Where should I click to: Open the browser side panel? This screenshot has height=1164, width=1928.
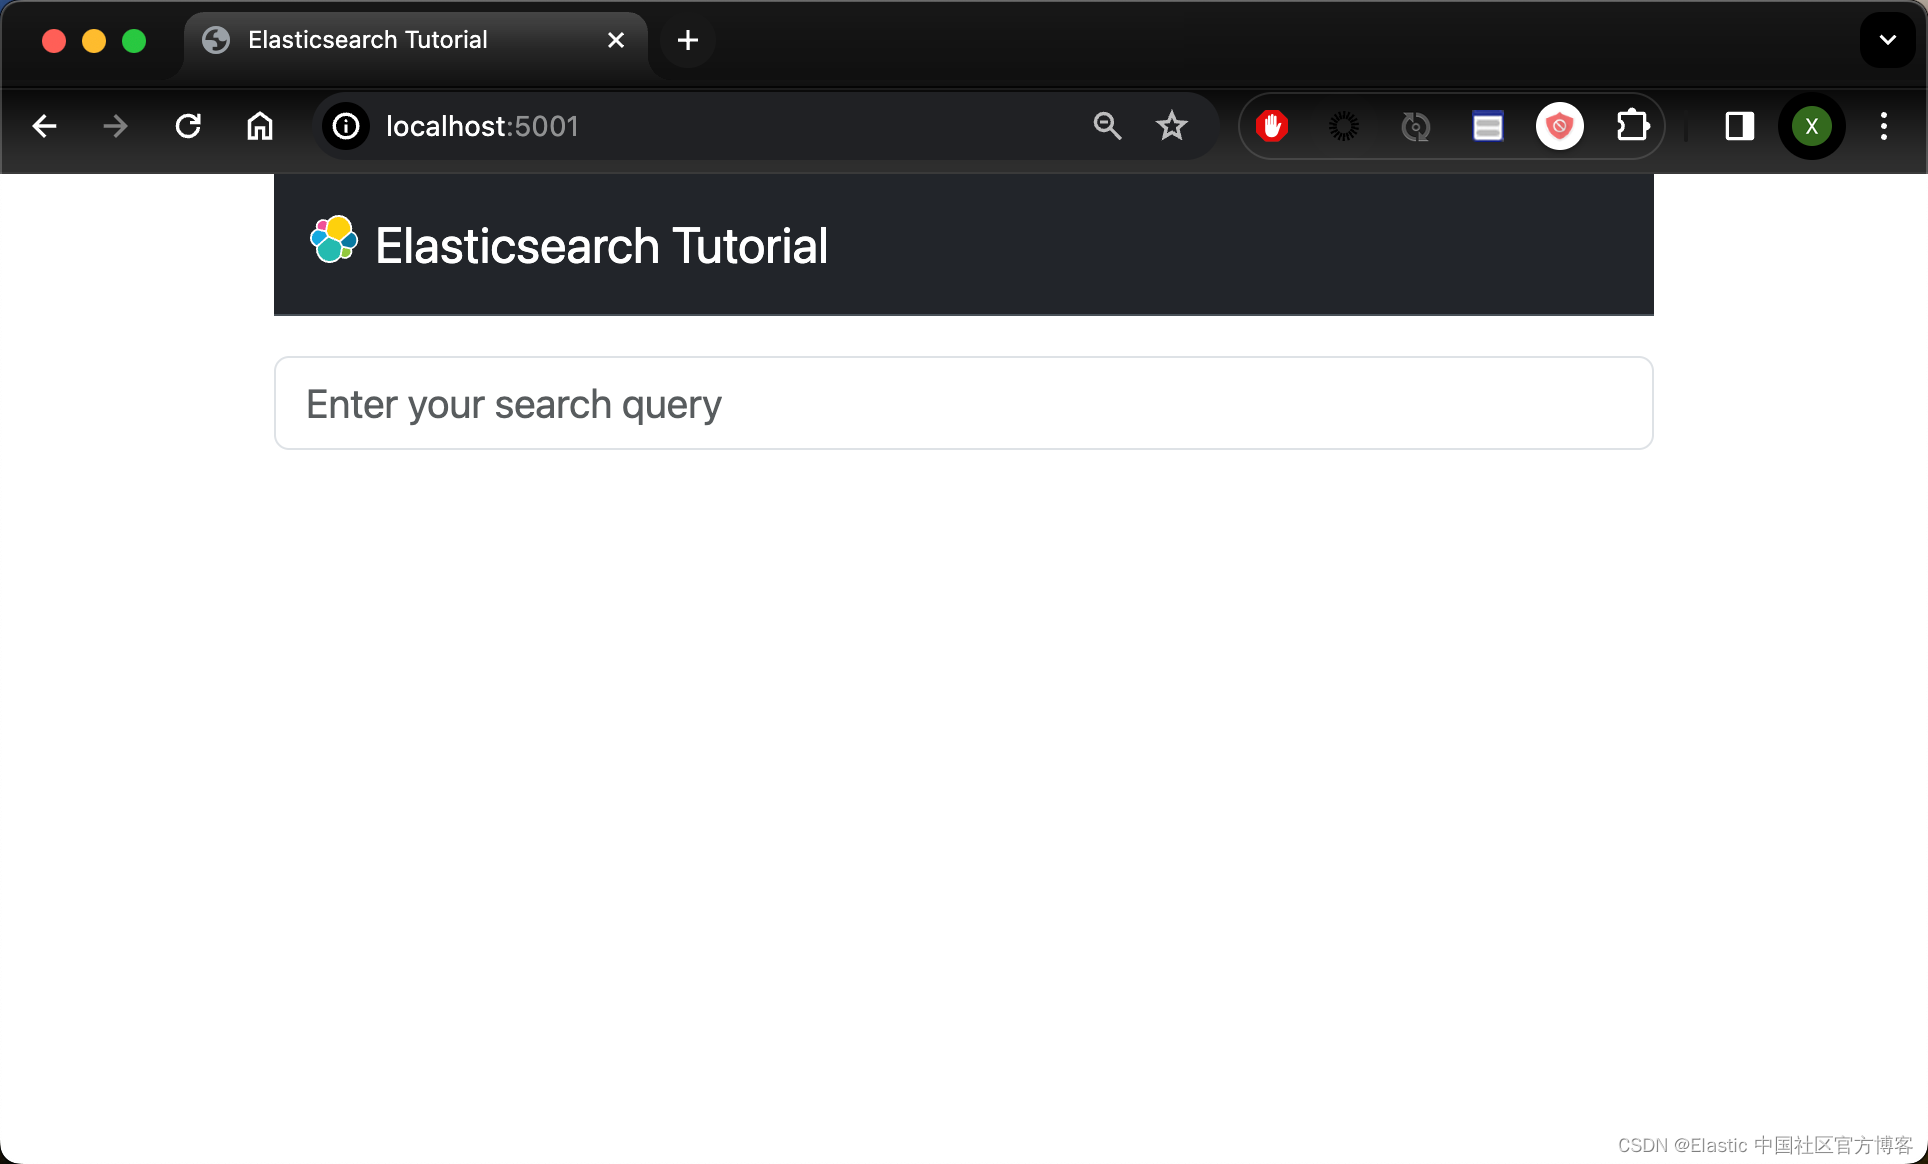point(1739,126)
